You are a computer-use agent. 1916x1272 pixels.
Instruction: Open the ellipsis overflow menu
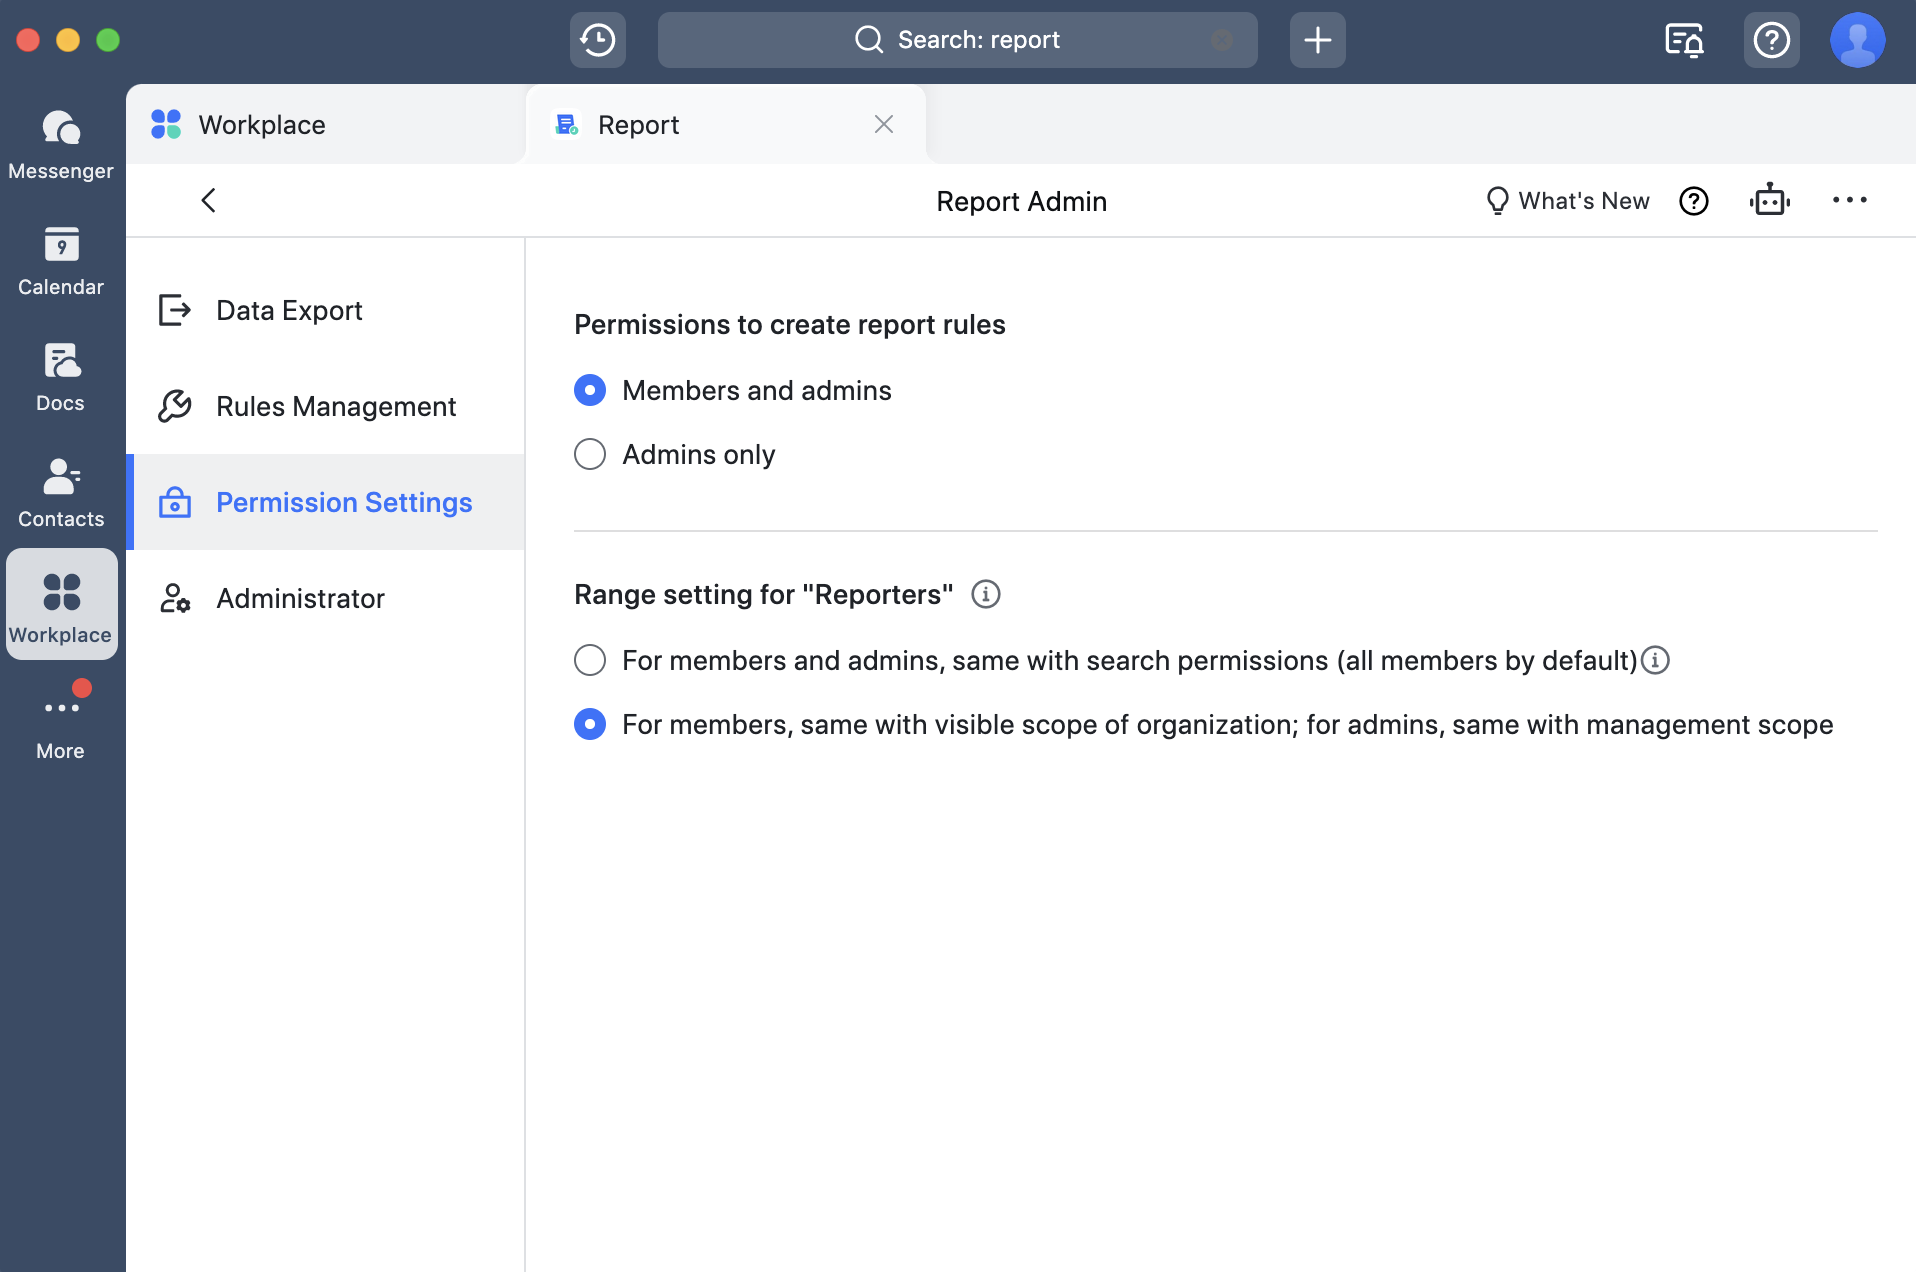click(1850, 200)
